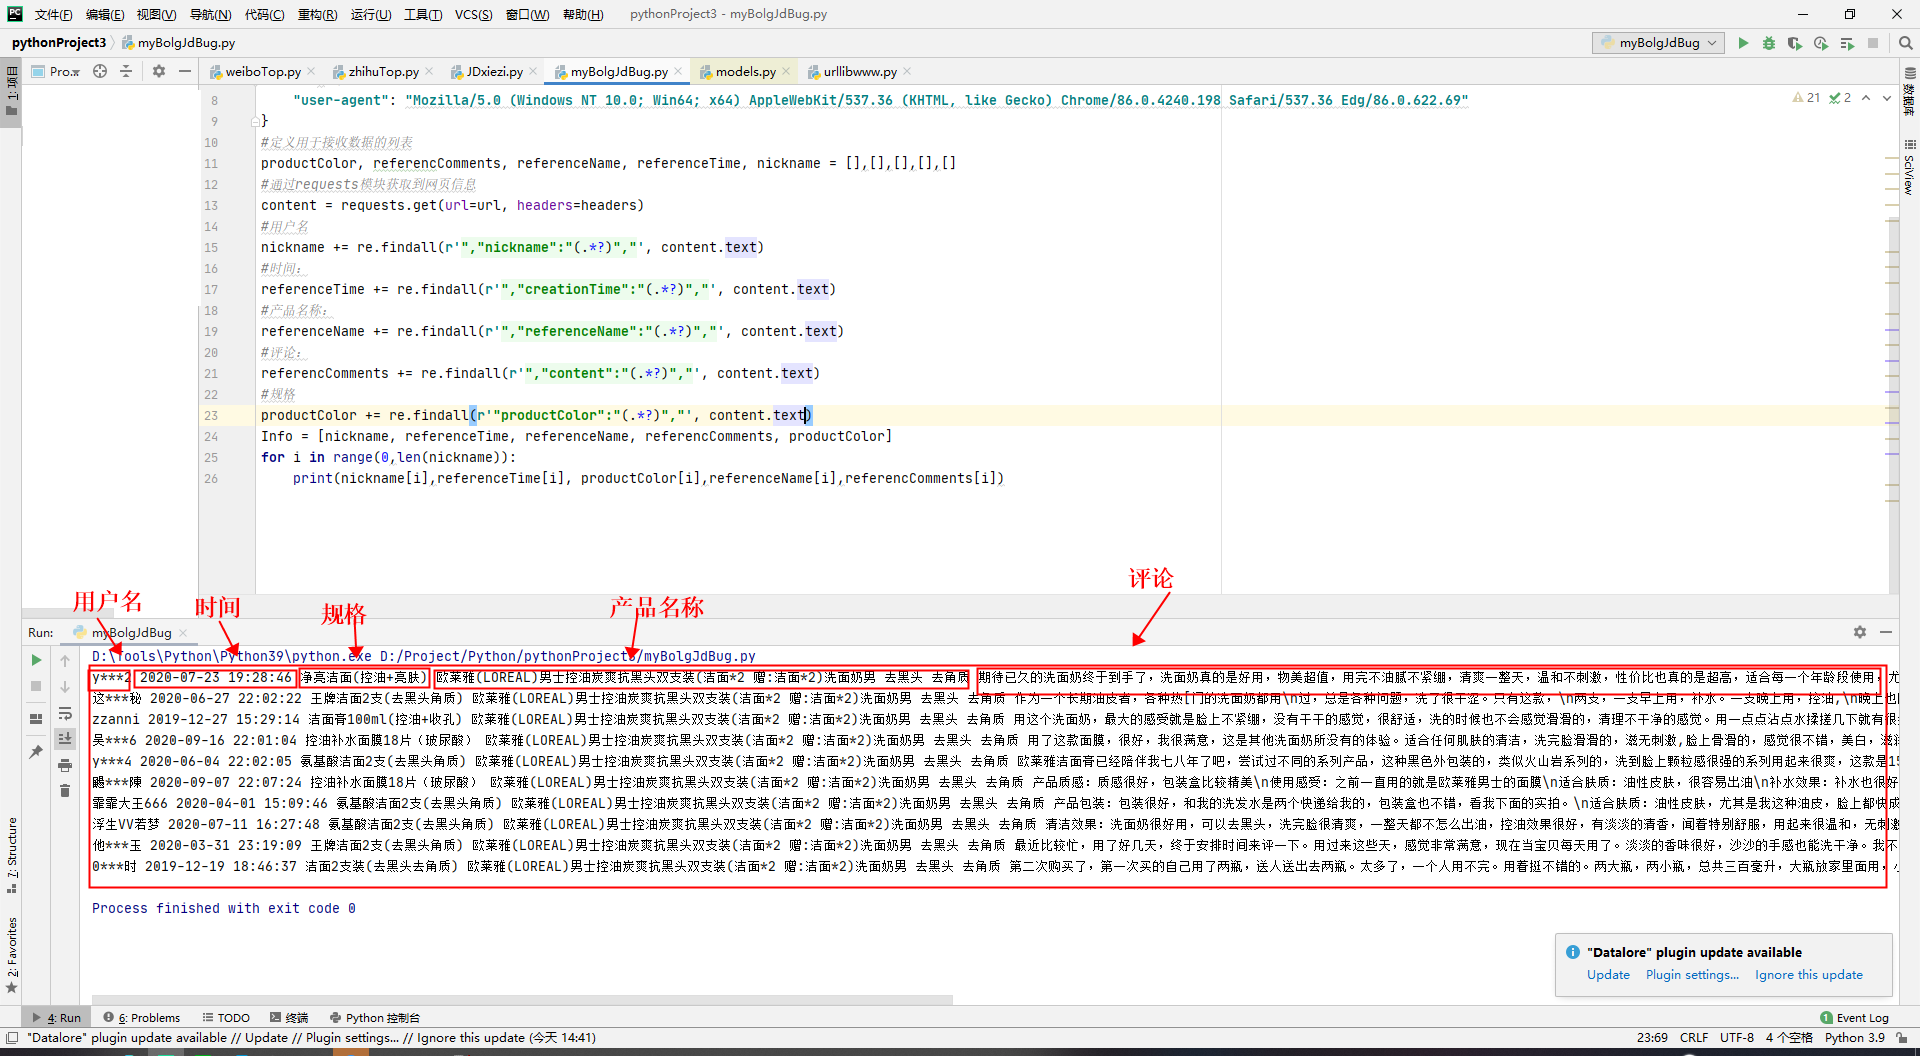Stop process in Run panel
The image size is (1920, 1056).
[x=36, y=686]
